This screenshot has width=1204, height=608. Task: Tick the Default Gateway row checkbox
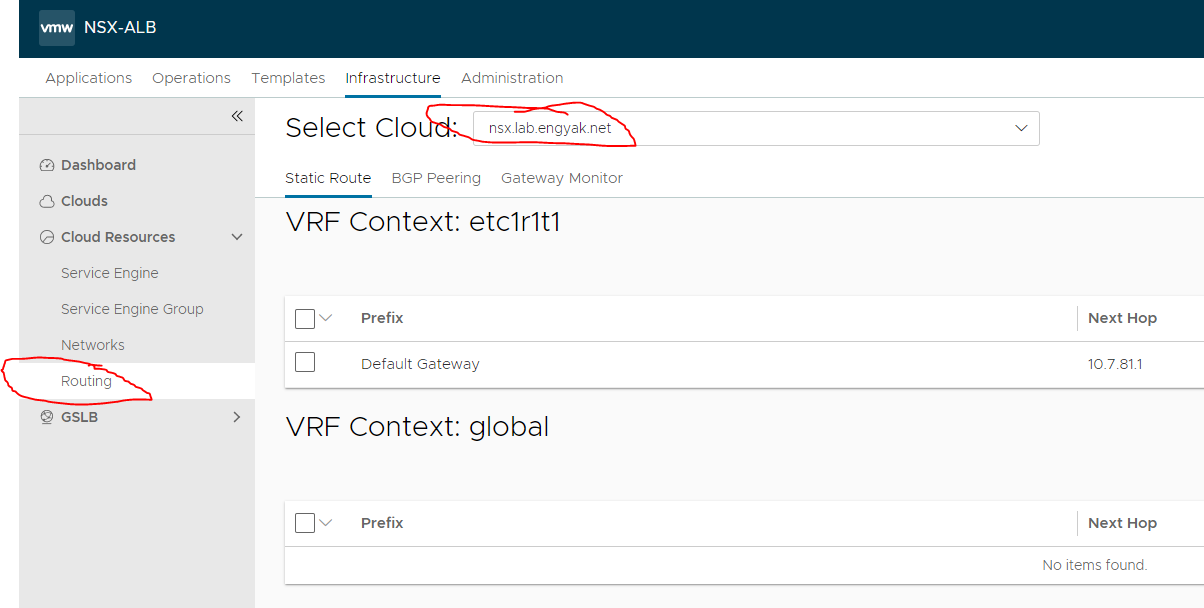click(305, 363)
